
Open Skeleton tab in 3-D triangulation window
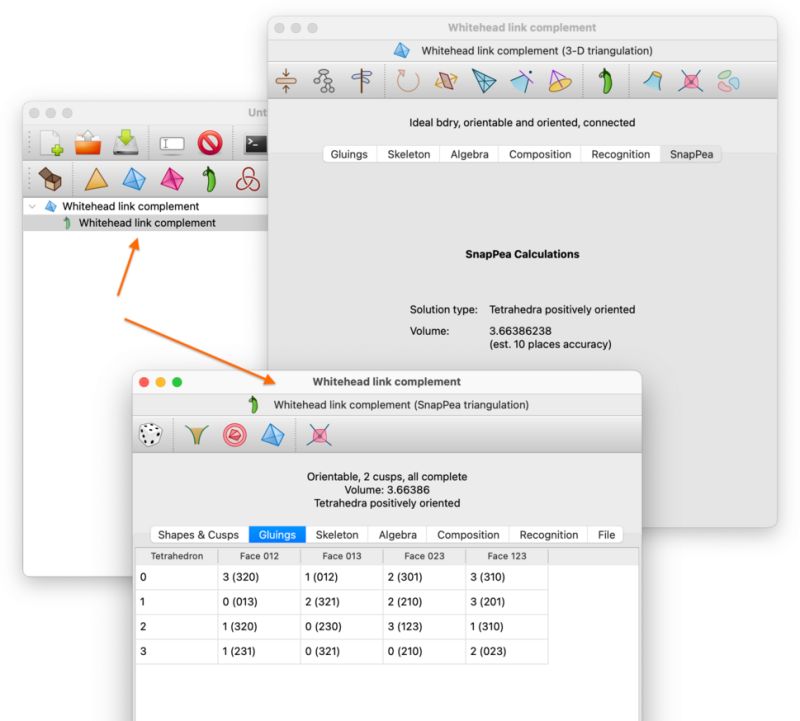coord(409,154)
